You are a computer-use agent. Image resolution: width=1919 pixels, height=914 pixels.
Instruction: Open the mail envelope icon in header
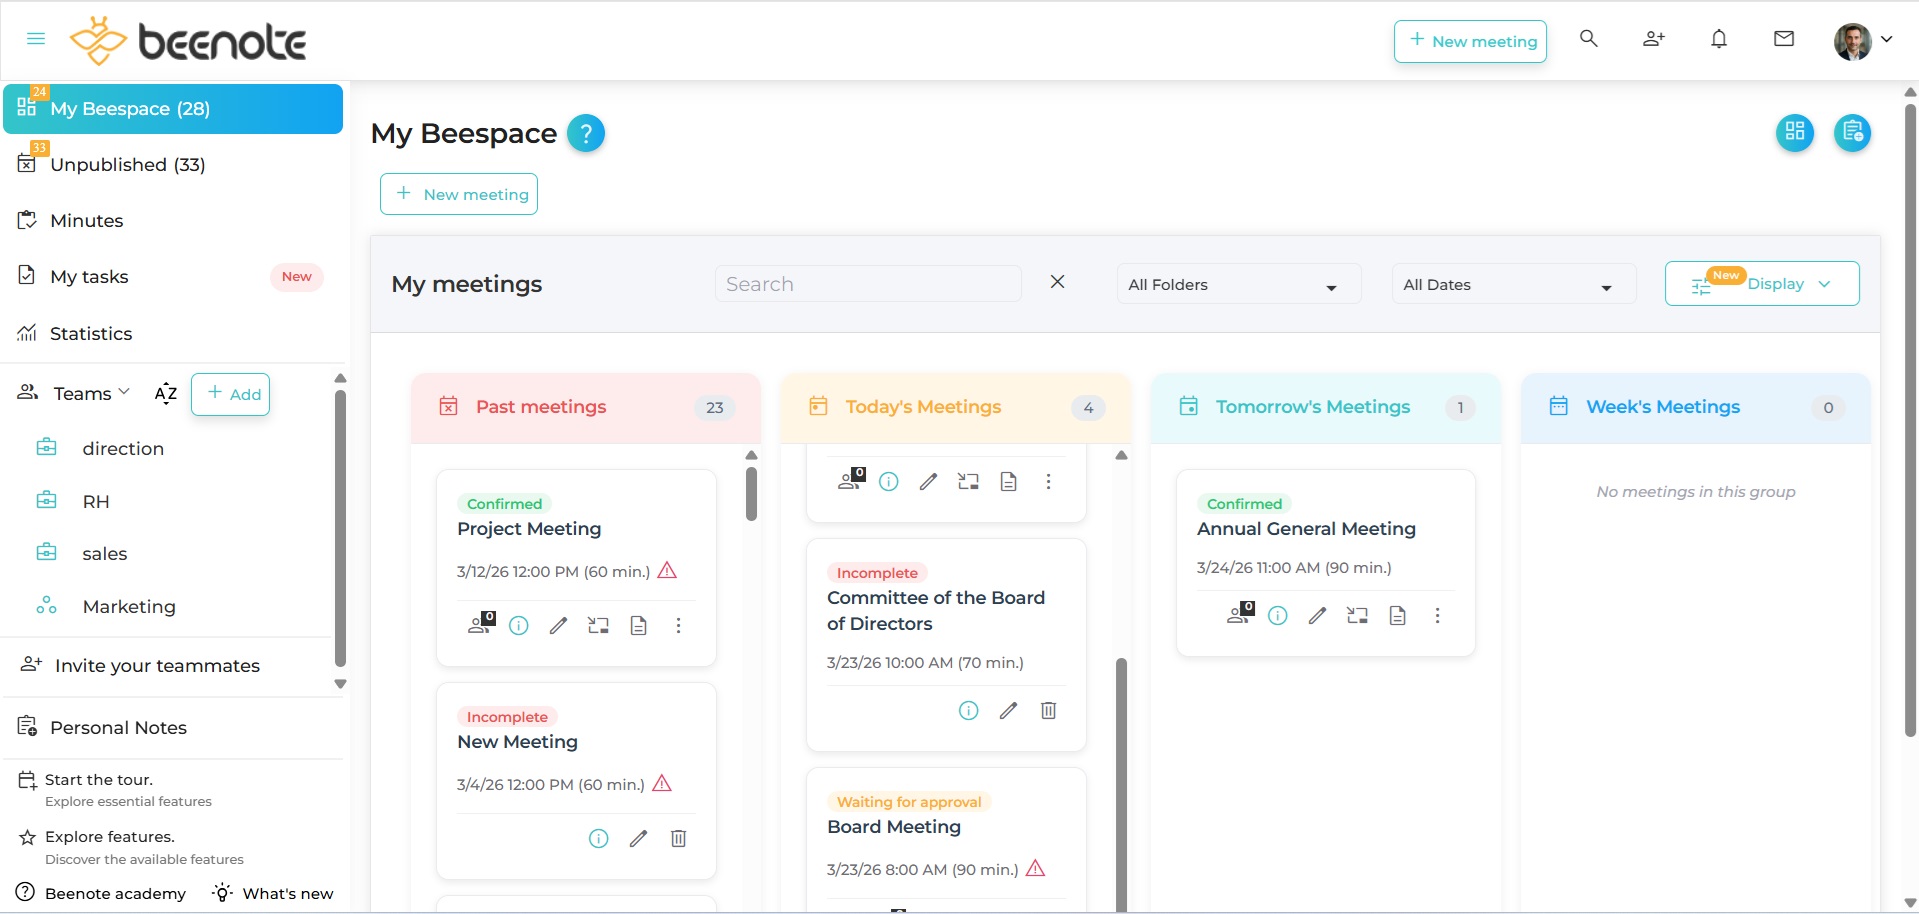coord(1783,39)
